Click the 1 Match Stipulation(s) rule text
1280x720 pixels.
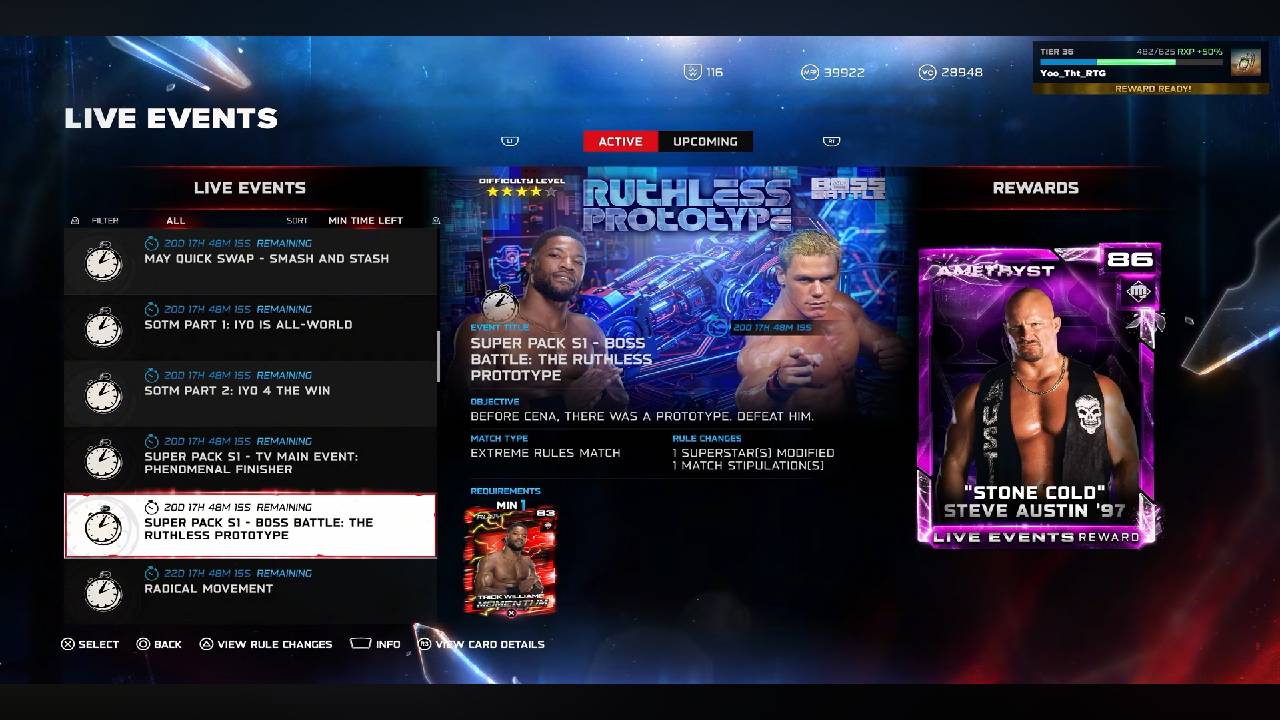coord(748,466)
